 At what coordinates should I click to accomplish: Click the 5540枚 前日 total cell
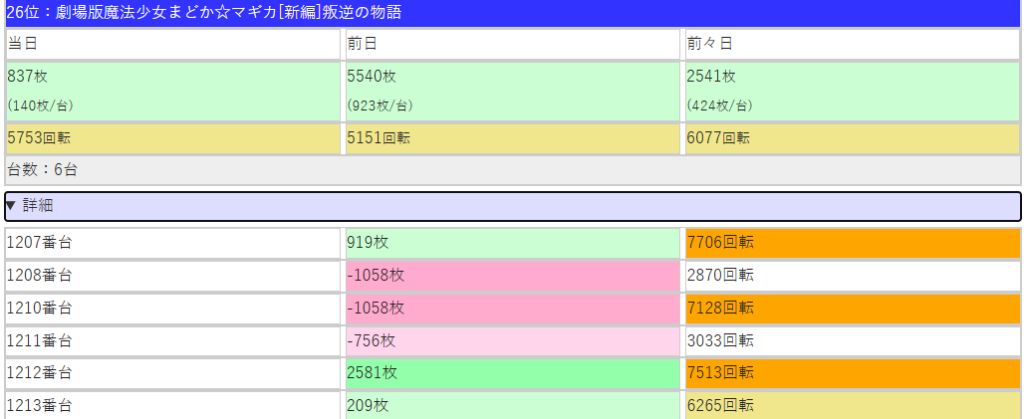(513, 91)
